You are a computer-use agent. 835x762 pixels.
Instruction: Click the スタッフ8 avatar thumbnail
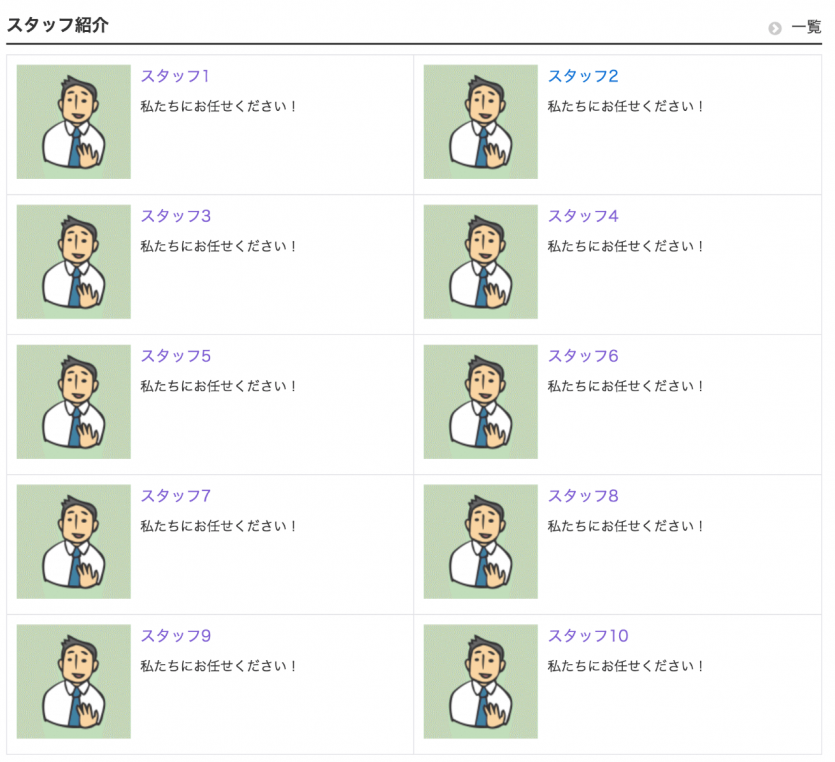(x=480, y=542)
